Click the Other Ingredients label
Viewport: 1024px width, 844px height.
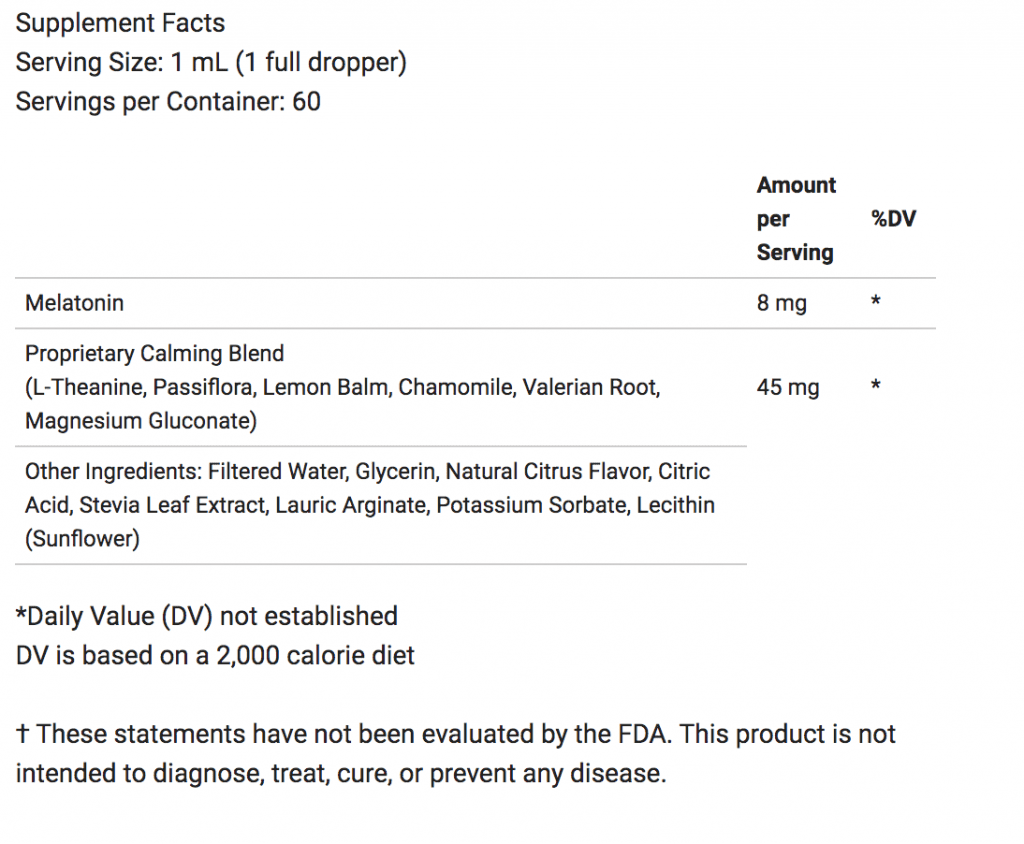[x=113, y=472]
